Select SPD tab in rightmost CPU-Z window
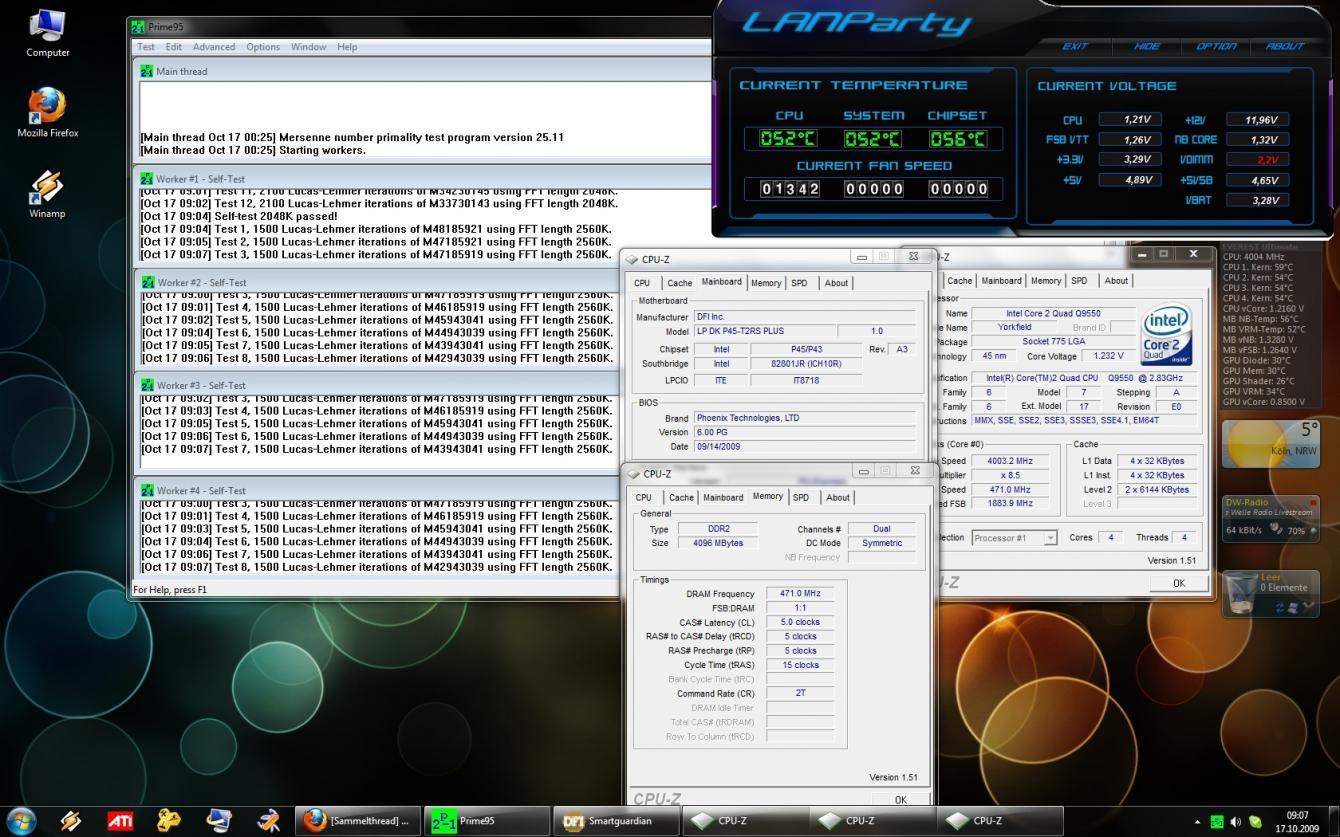This screenshot has height=837, width=1340. (1079, 281)
